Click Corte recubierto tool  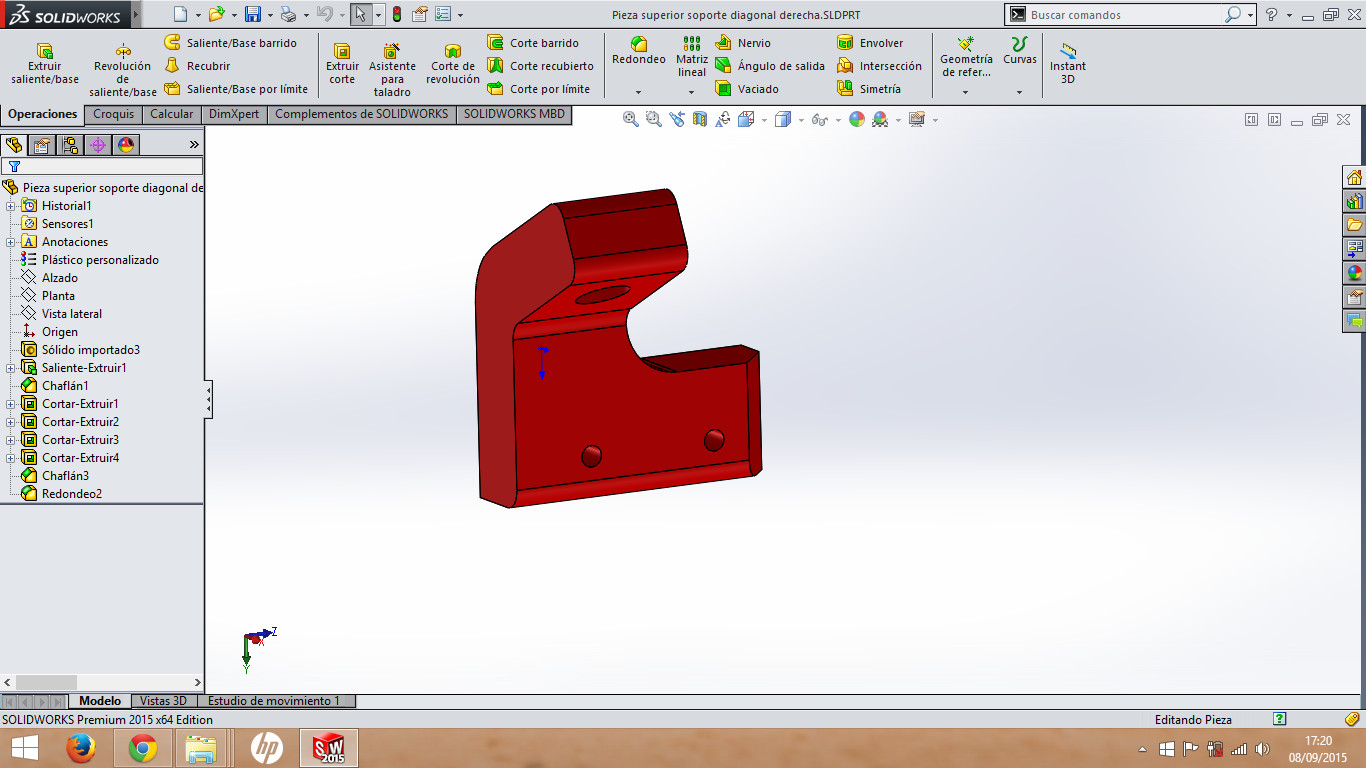[x=540, y=66]
